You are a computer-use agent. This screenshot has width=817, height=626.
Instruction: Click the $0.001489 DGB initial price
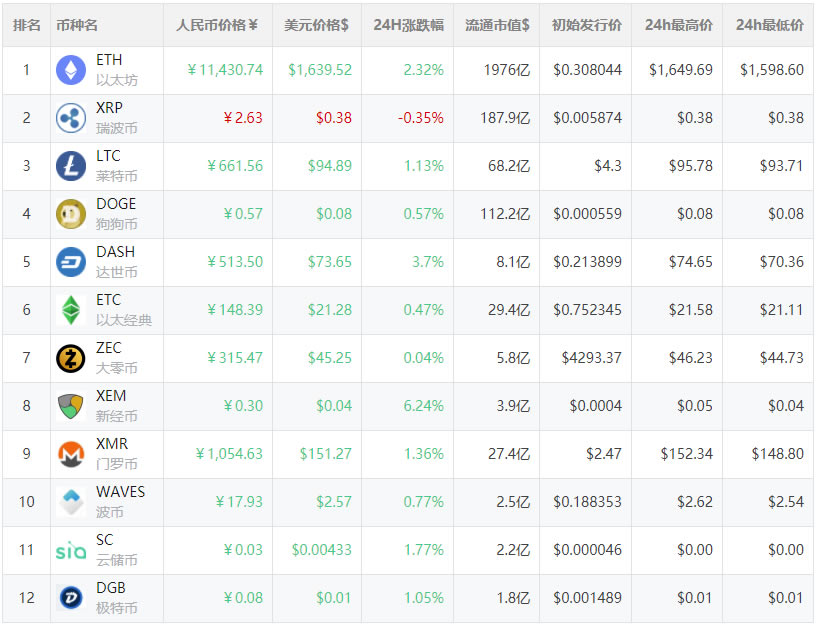[588, 598]
